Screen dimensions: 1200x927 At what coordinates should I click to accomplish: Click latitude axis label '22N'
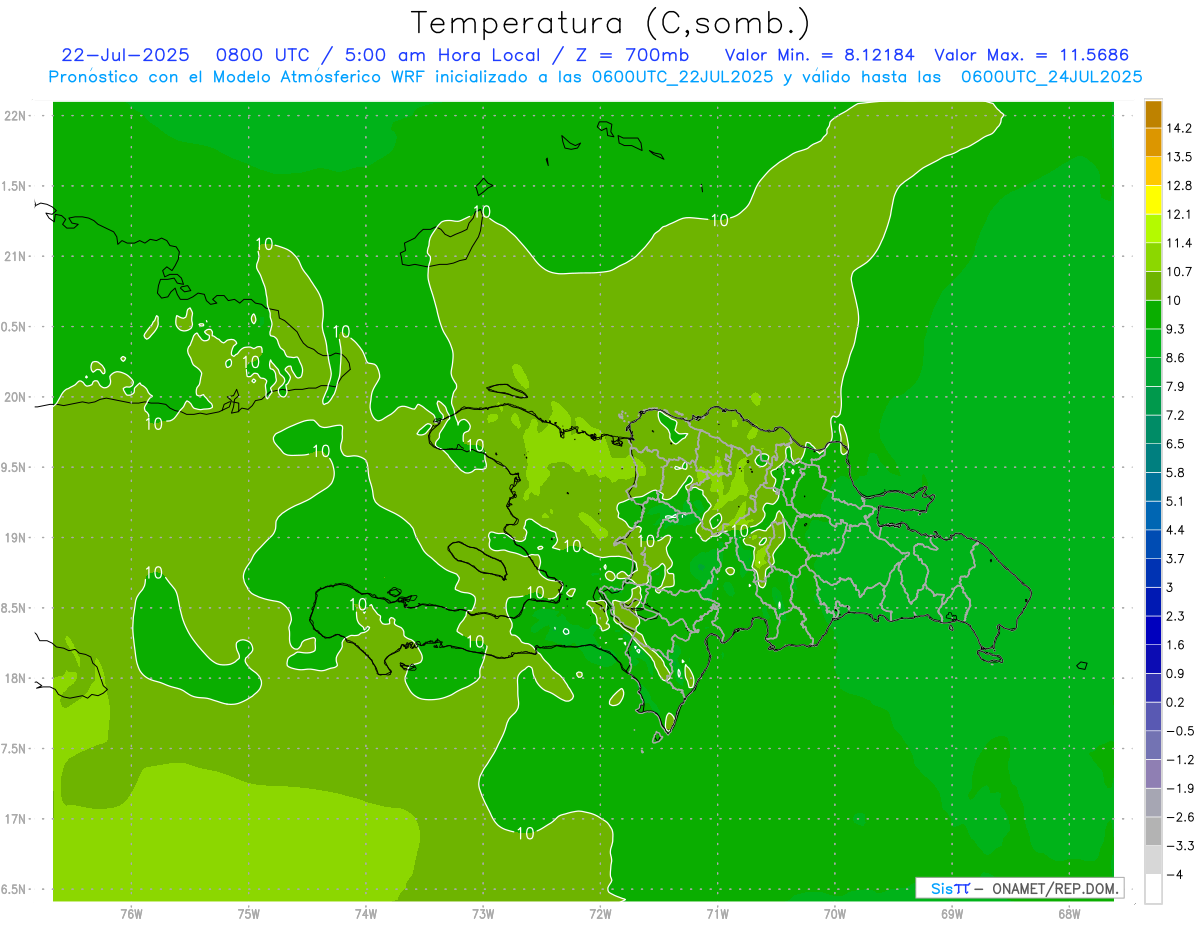click(14, 115)
